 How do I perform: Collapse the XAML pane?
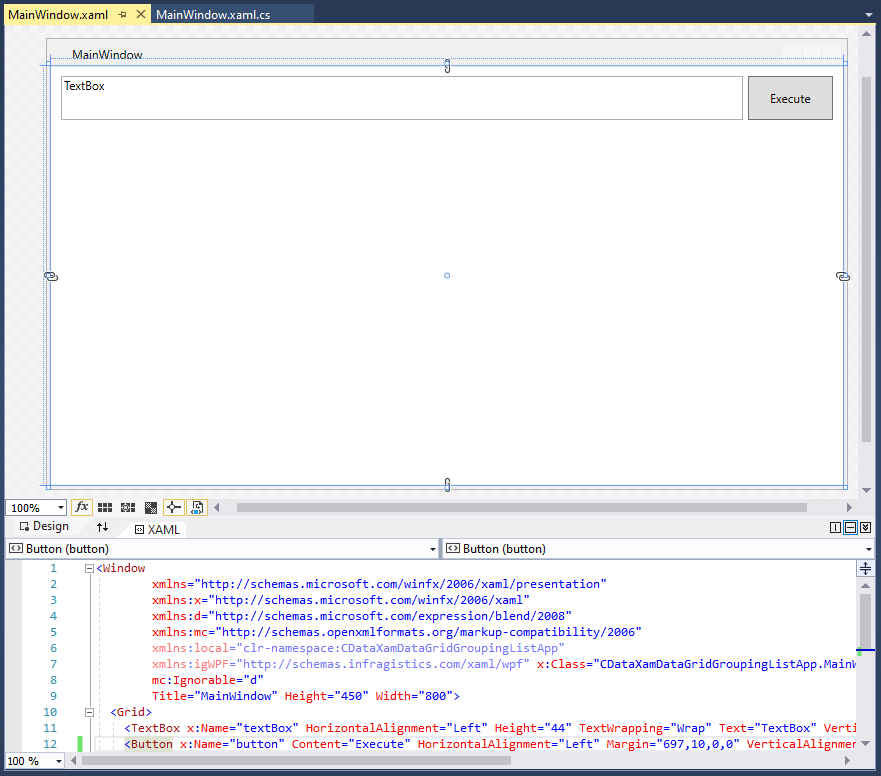pos(865,528)
